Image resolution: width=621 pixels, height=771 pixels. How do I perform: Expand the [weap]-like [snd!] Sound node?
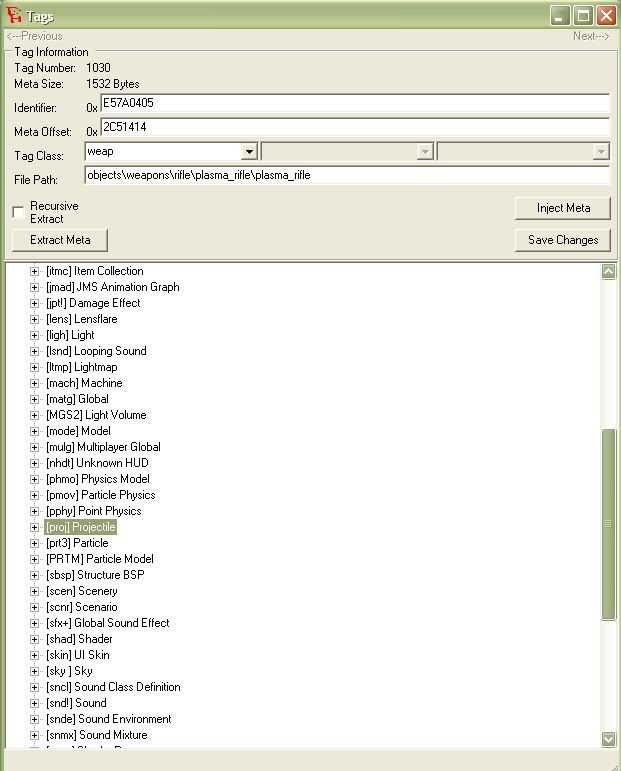click(x=34, y=703)
